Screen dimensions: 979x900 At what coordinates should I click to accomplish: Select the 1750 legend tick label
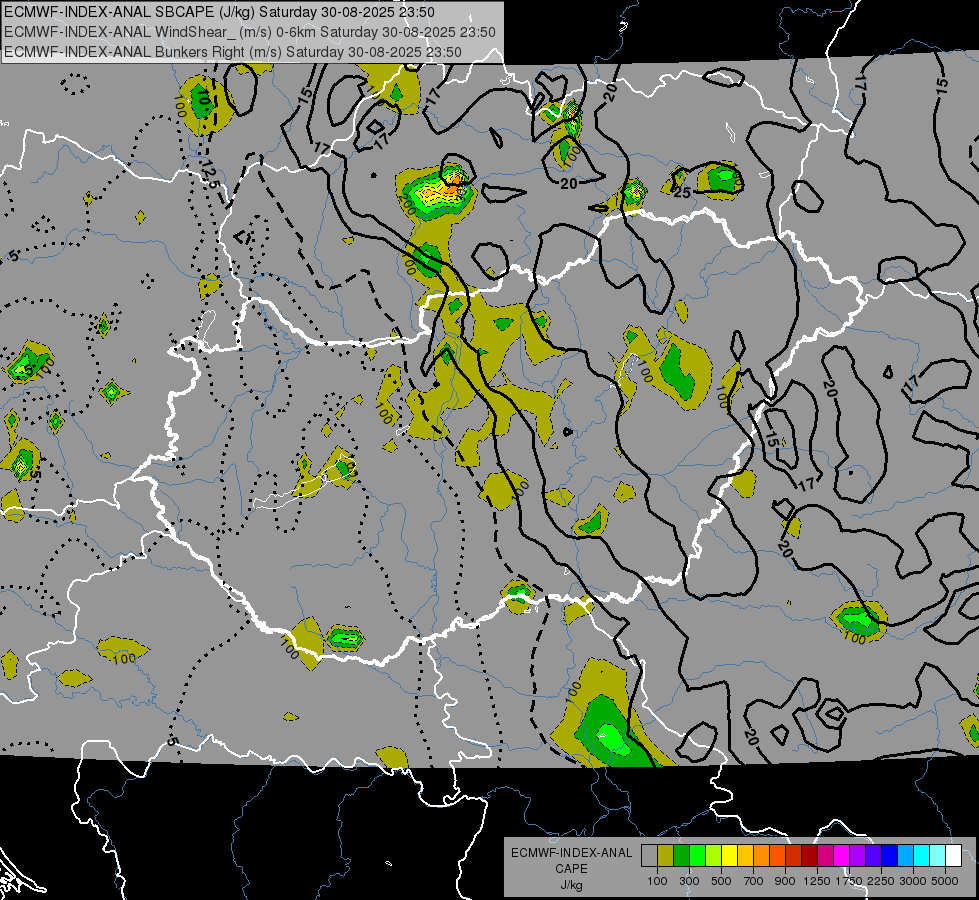tap(849, 881)
